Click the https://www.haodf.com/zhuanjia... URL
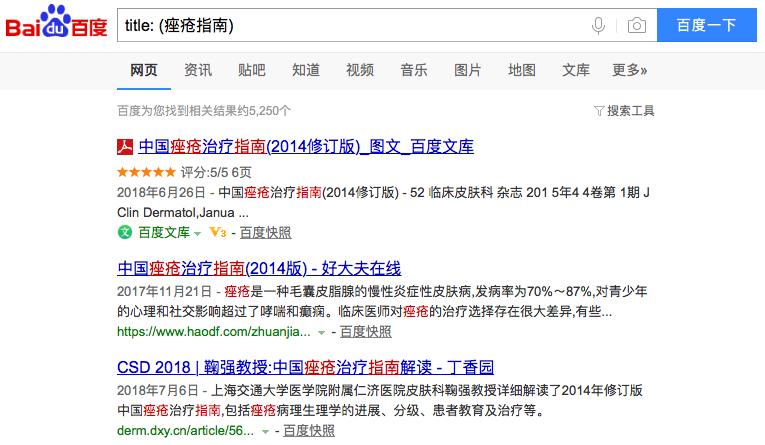This screenshot has height=445, width=765. click(x=214, y=332)
